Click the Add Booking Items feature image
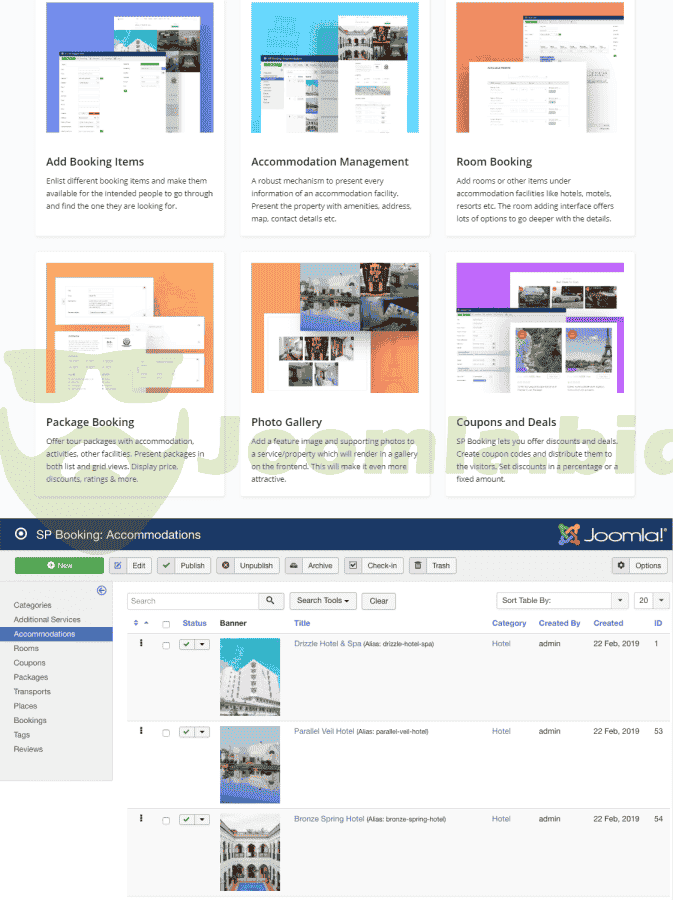 tap(130, 67)
